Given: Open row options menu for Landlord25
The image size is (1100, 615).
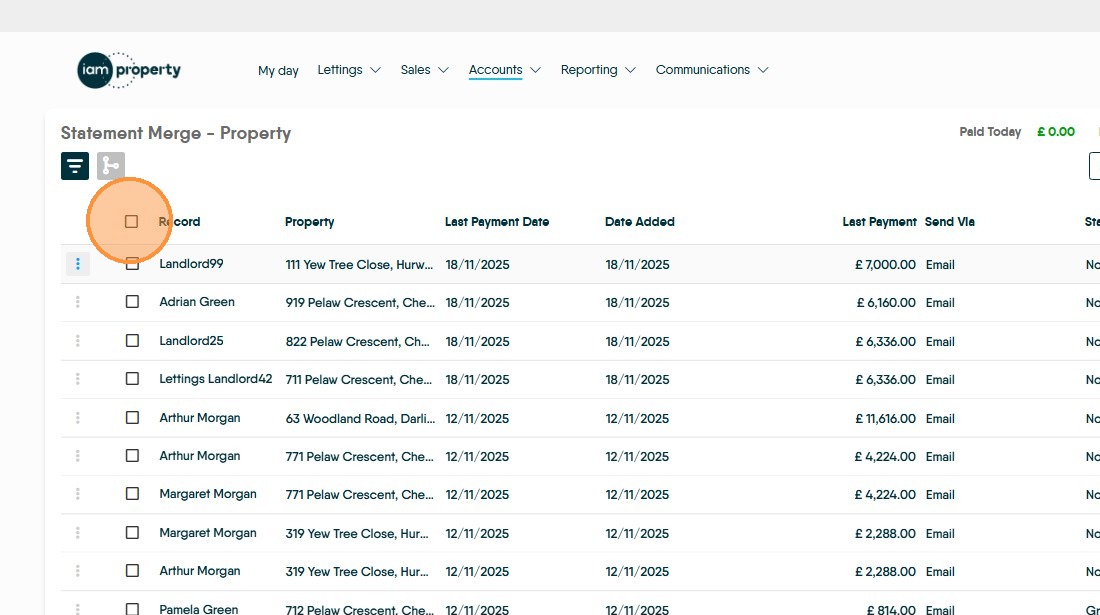Looking at the screenshot, I should pos(78,341).
